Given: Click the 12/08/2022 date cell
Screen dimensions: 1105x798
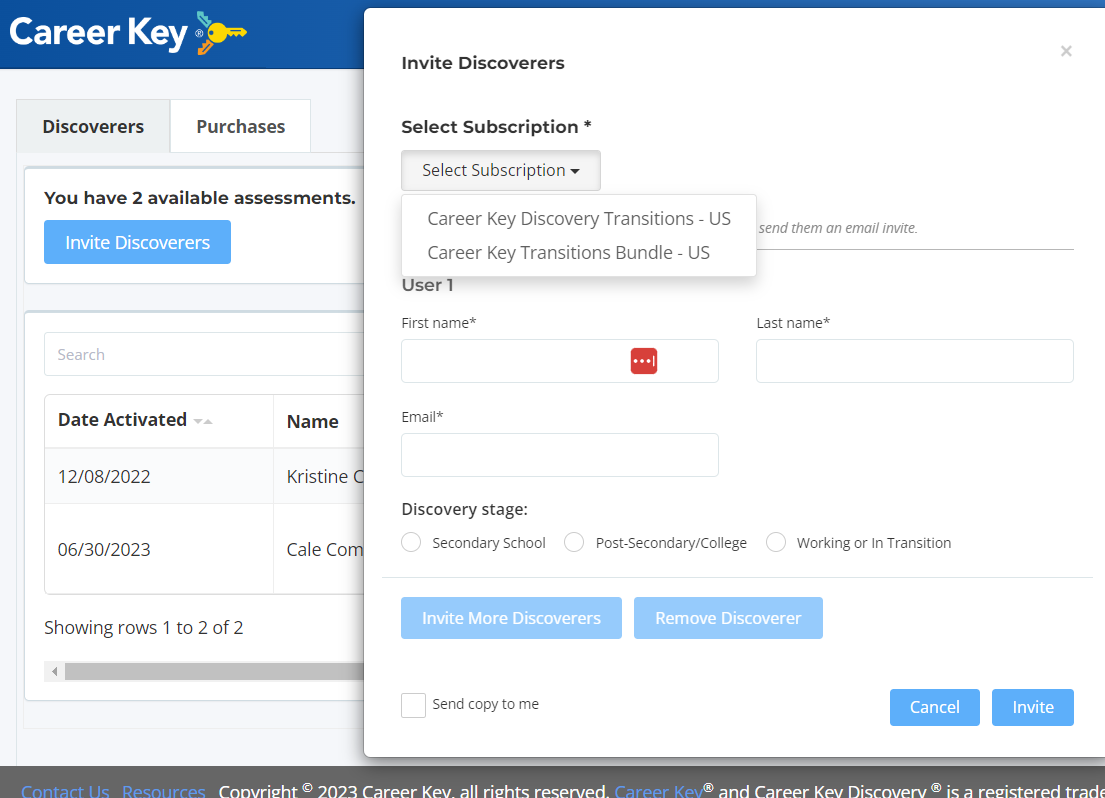Looking at the screenshot, I should 159,477.
